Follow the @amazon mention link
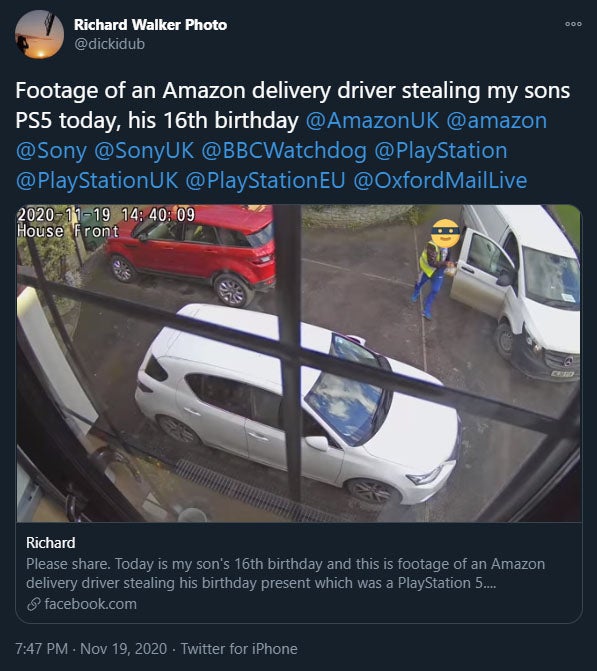The width and height of the screenshot is (597, 671). [496, 121]
